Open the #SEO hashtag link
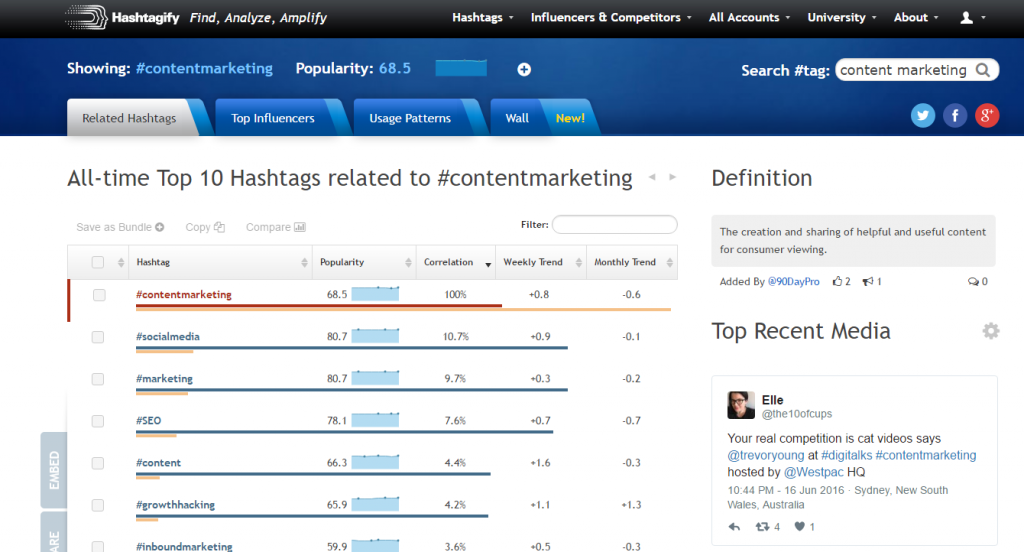 pos(148,421)
